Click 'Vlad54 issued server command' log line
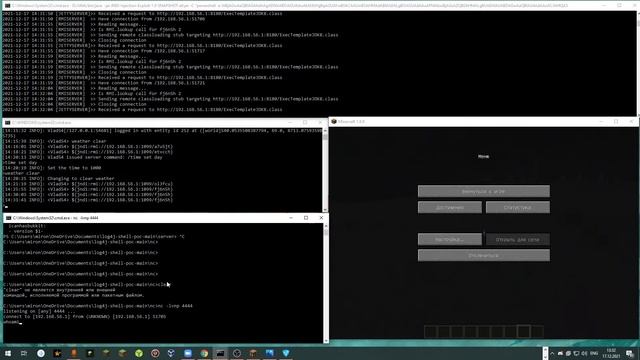 pyautogui.click(x=82, y=157)
